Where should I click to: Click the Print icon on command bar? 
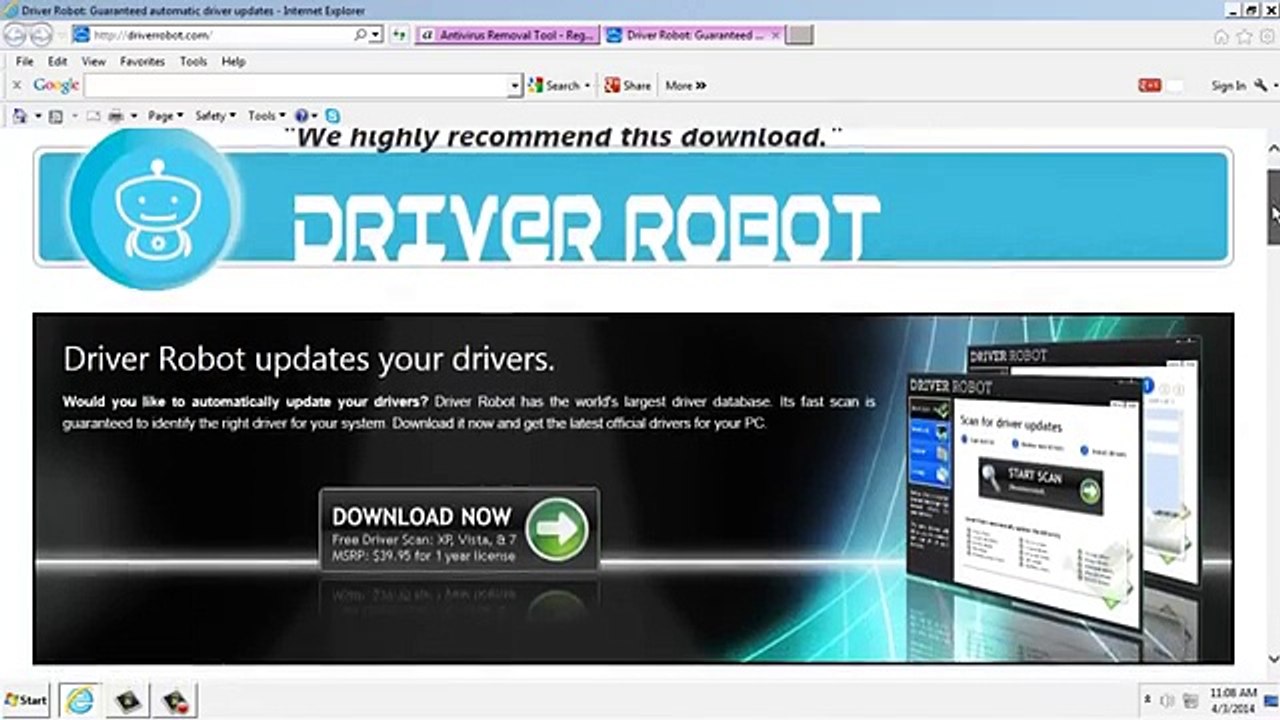(116, 116)
